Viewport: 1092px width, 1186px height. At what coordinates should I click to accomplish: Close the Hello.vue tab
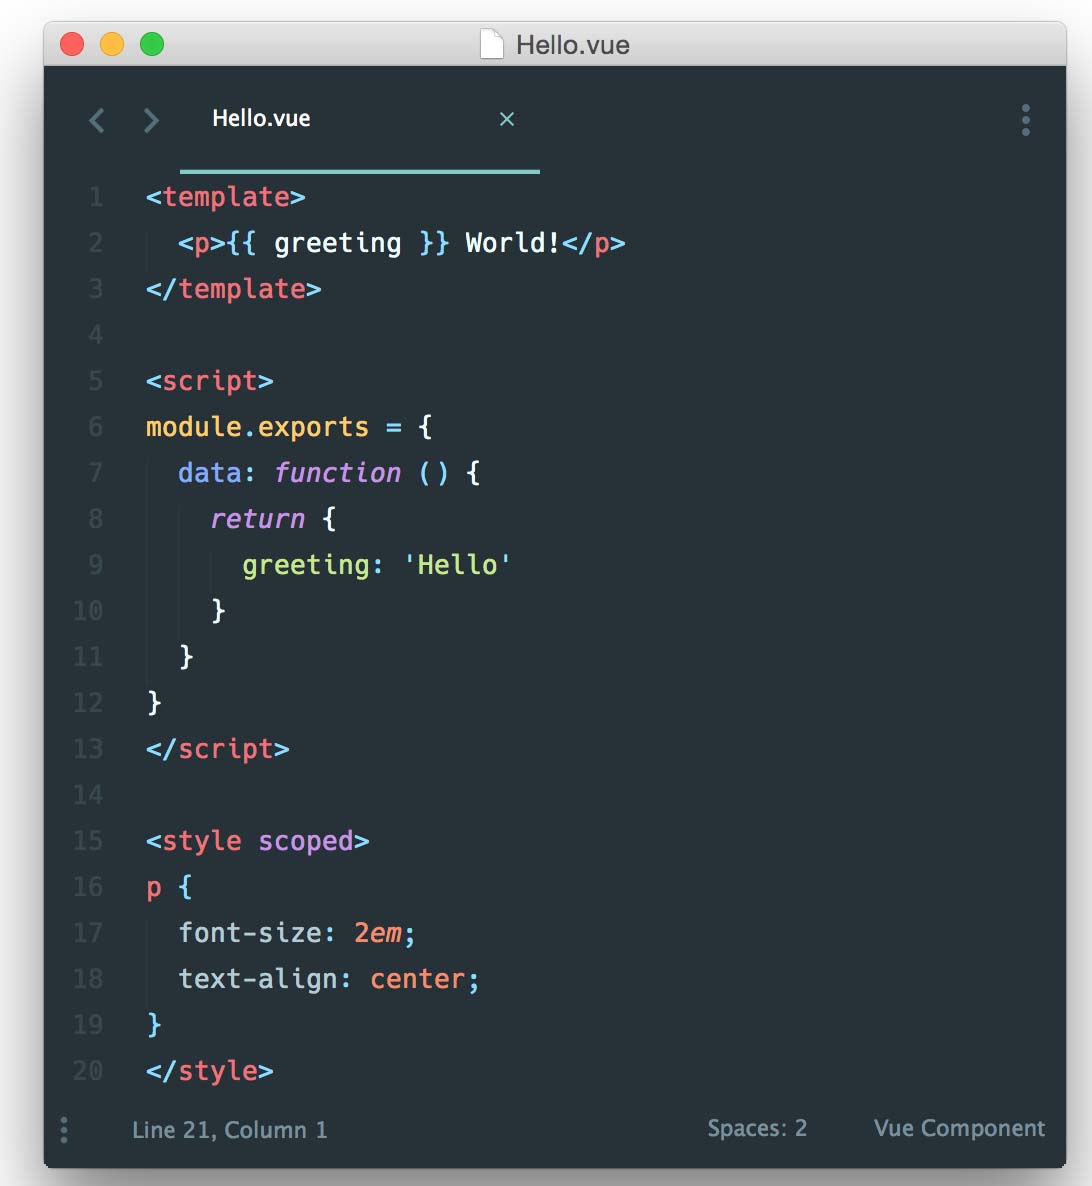click(507, 119)
